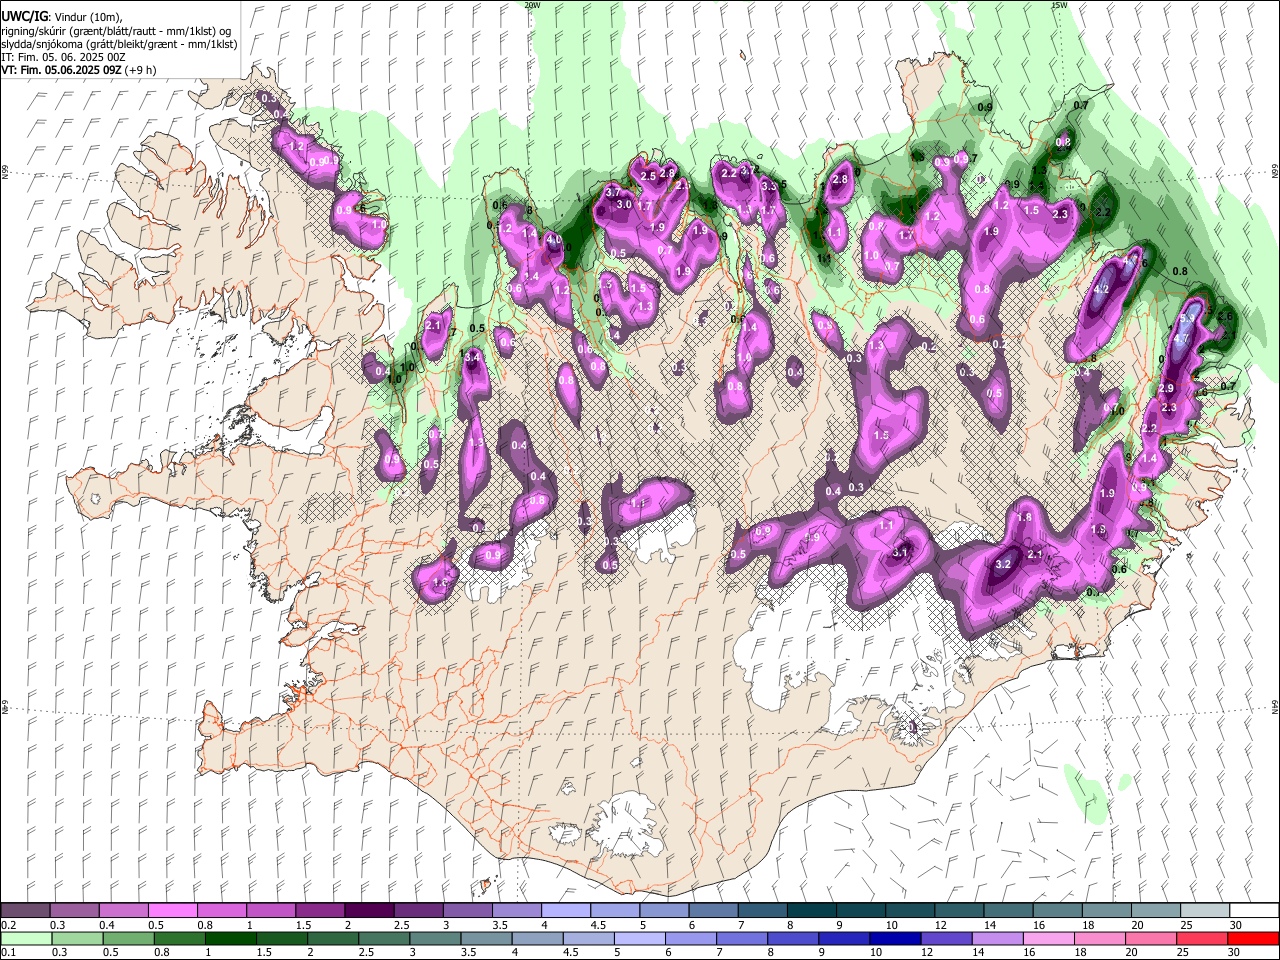Viewport: 1280px width, 960px height.
Task: Select the '4.0' value on the northern coast
Action: [x=554, y=241]
